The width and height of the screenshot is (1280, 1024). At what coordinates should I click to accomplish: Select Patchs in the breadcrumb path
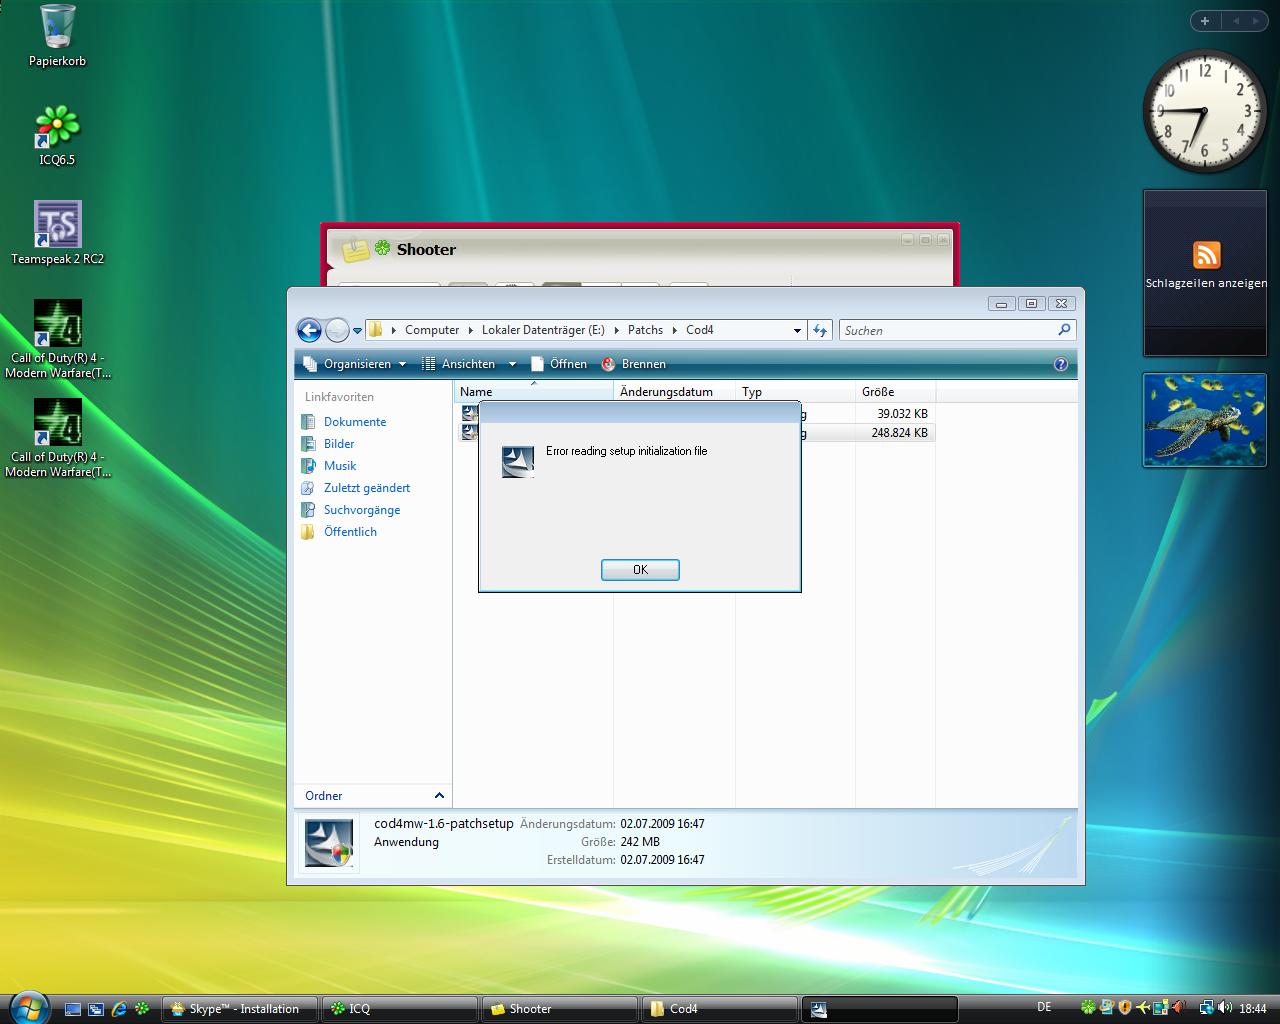pos(645,330)
